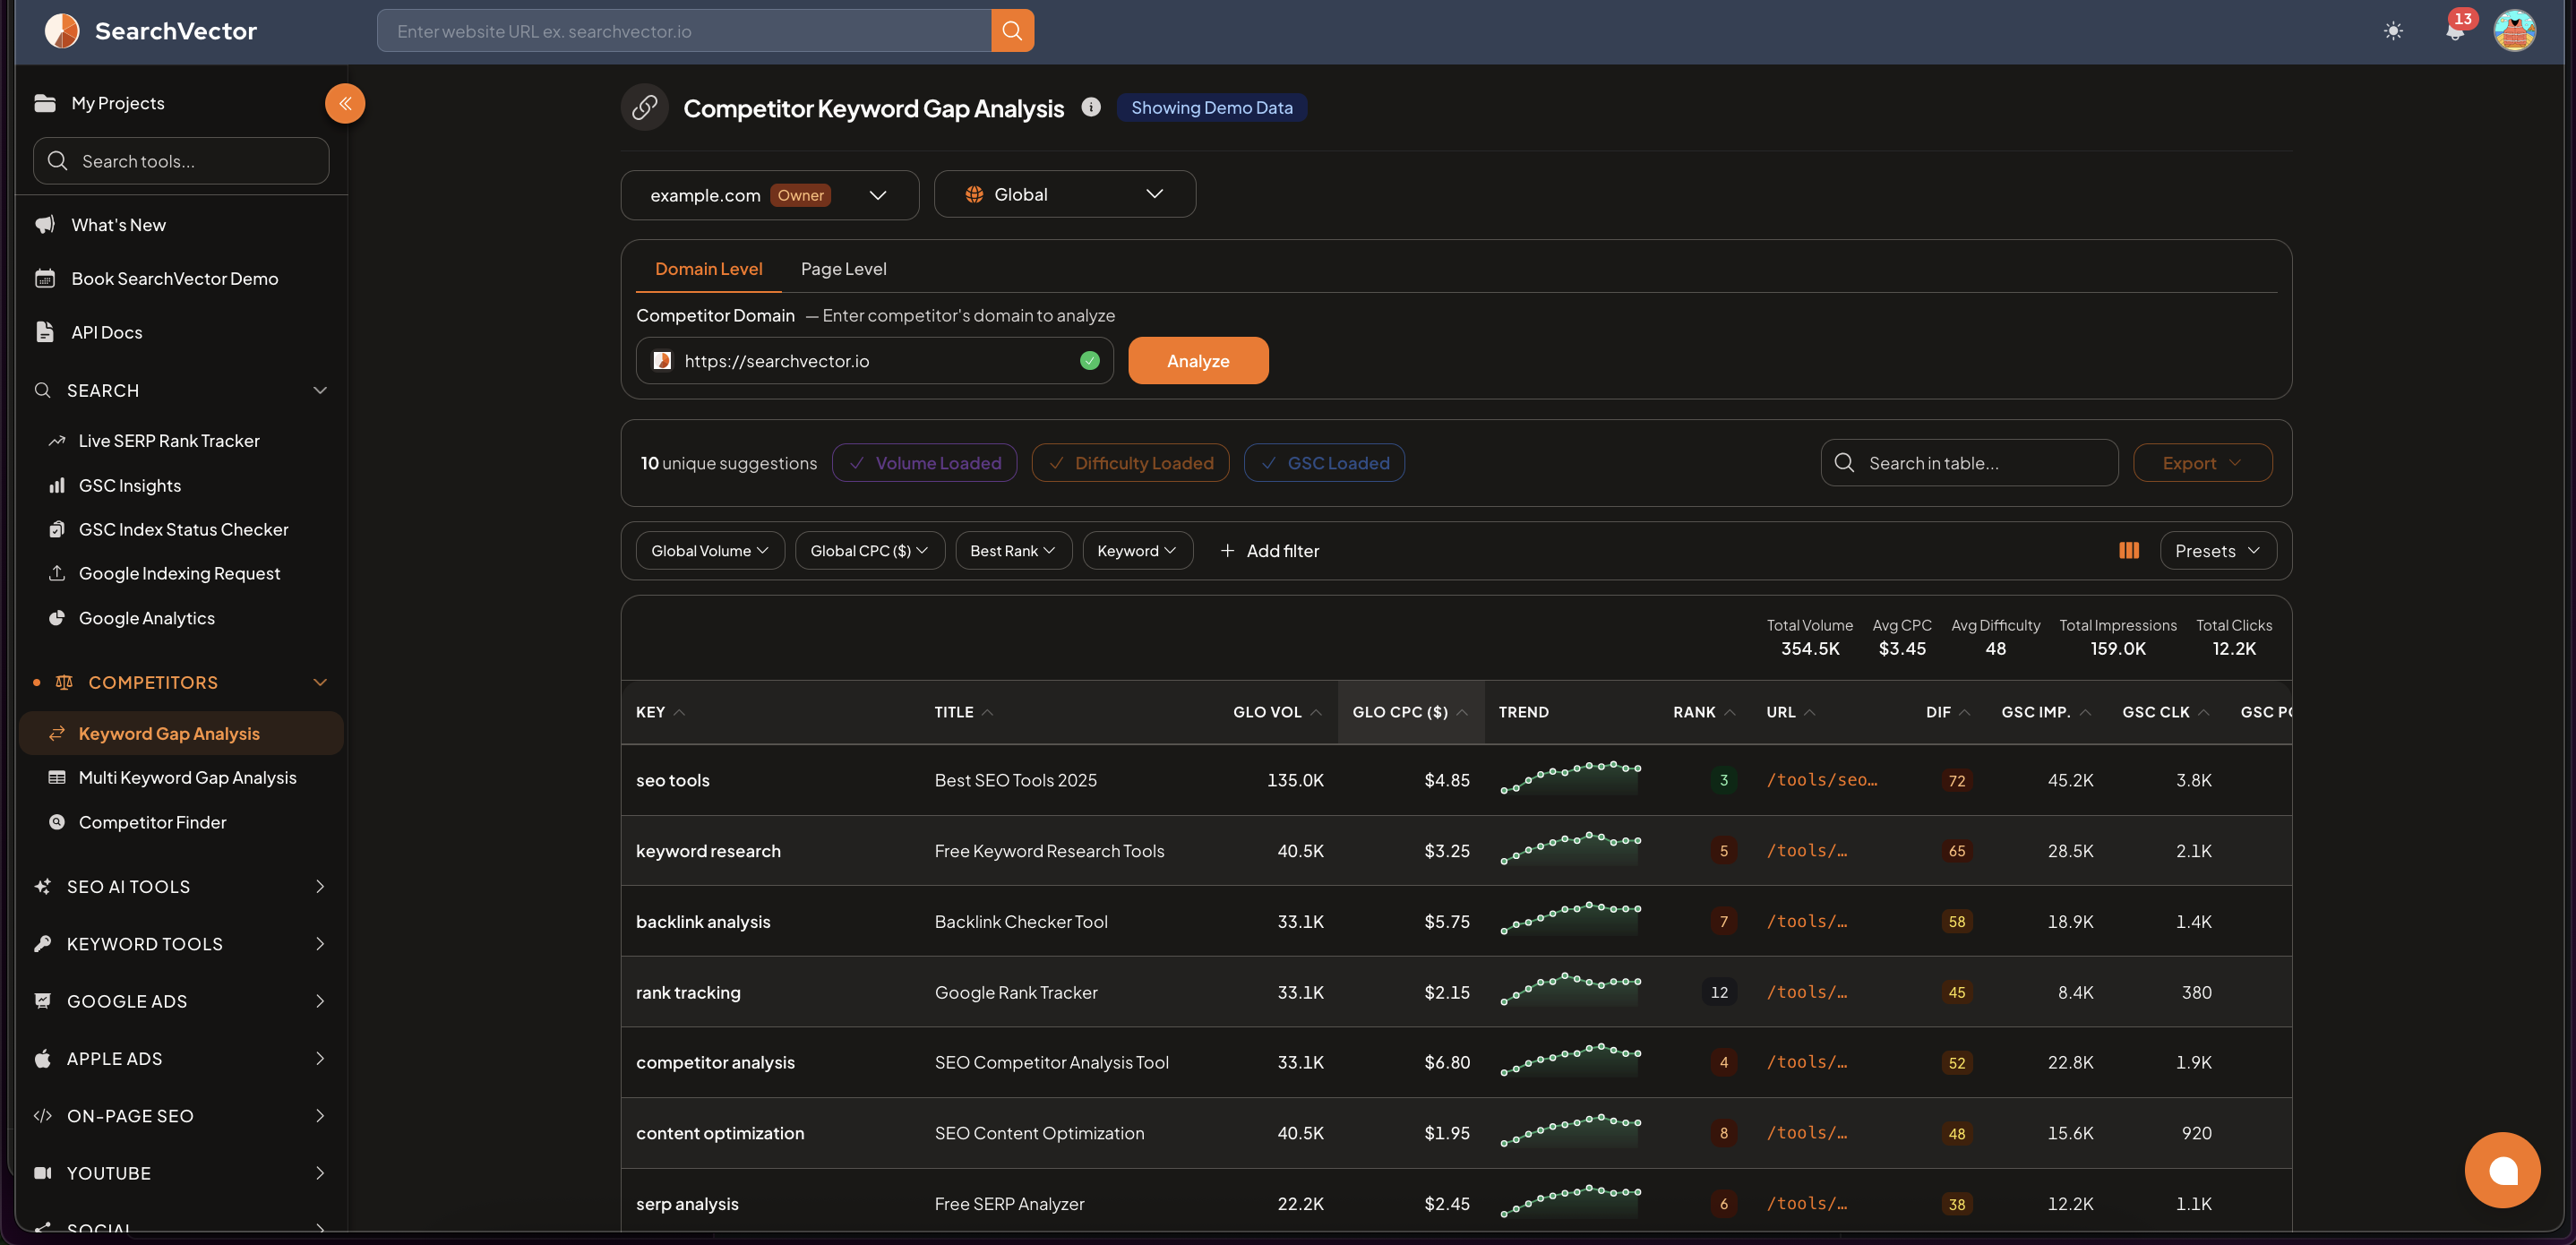Open Keyword filter dropdown
This screenshot has height=1245, width=2576.
(x=1137, y=551)
